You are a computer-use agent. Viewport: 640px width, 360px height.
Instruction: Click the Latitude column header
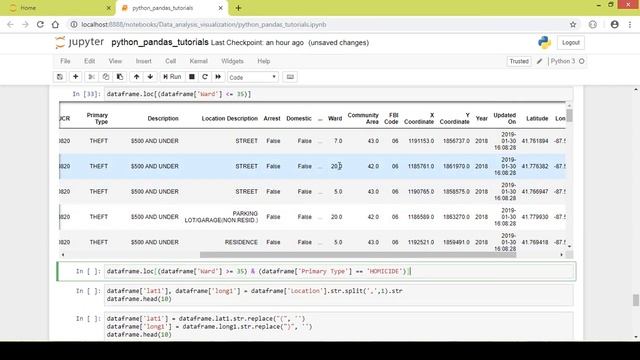537,118
